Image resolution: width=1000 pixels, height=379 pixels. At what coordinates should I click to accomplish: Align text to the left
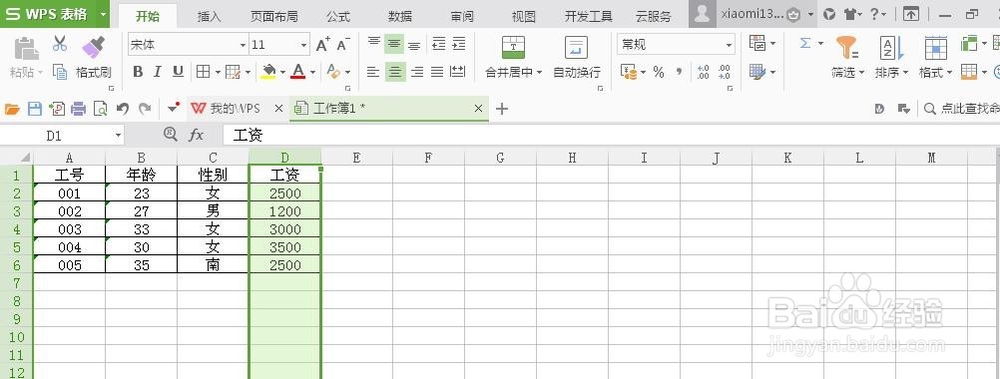tap(374, 71)
